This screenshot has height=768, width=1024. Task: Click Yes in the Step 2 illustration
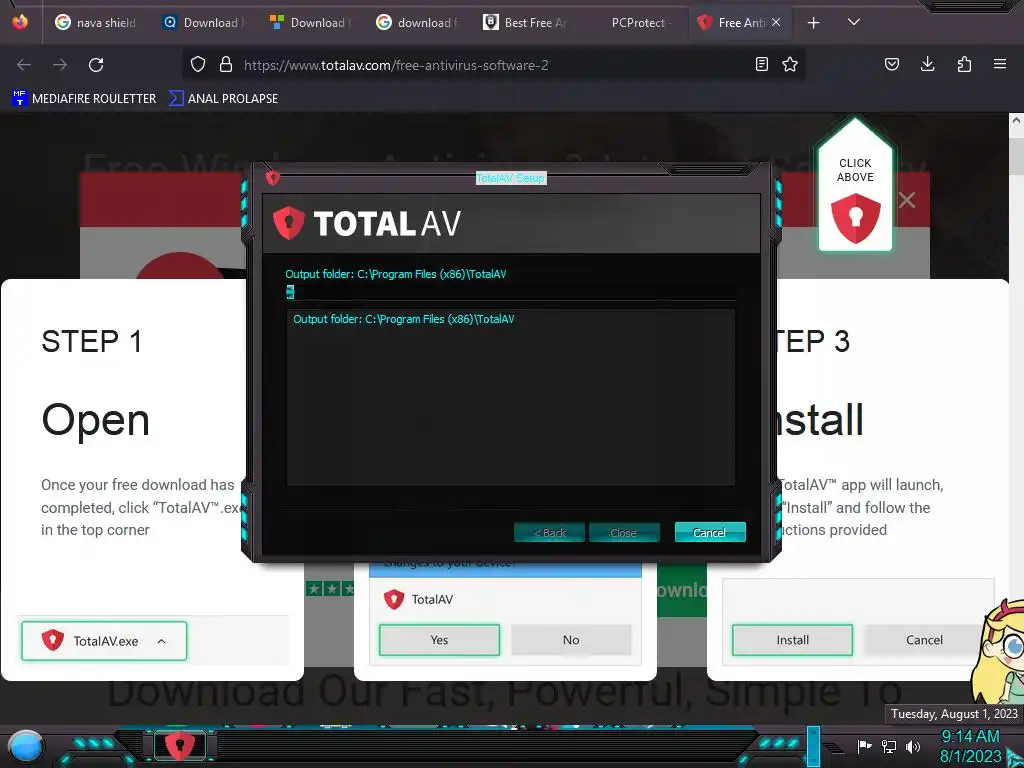click(x=440, y=640)
